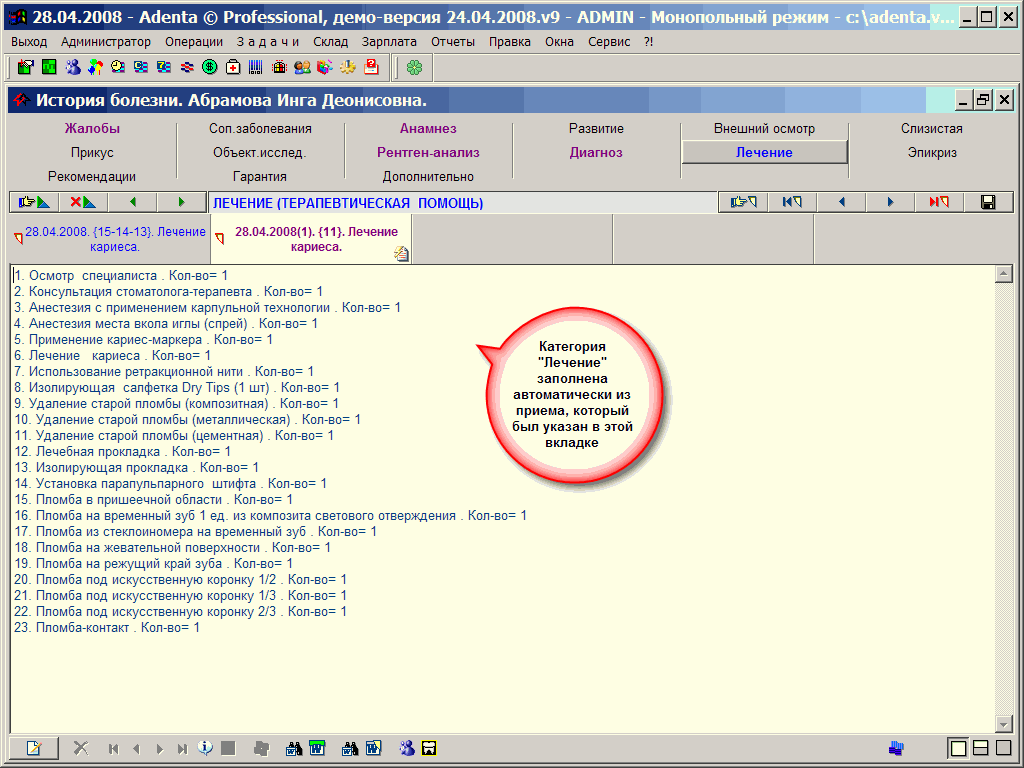The height and width of the screenshot is (768, 1024).
Task: Click the scrollbar down arrow in treatment list
Action: (1004, 724)
